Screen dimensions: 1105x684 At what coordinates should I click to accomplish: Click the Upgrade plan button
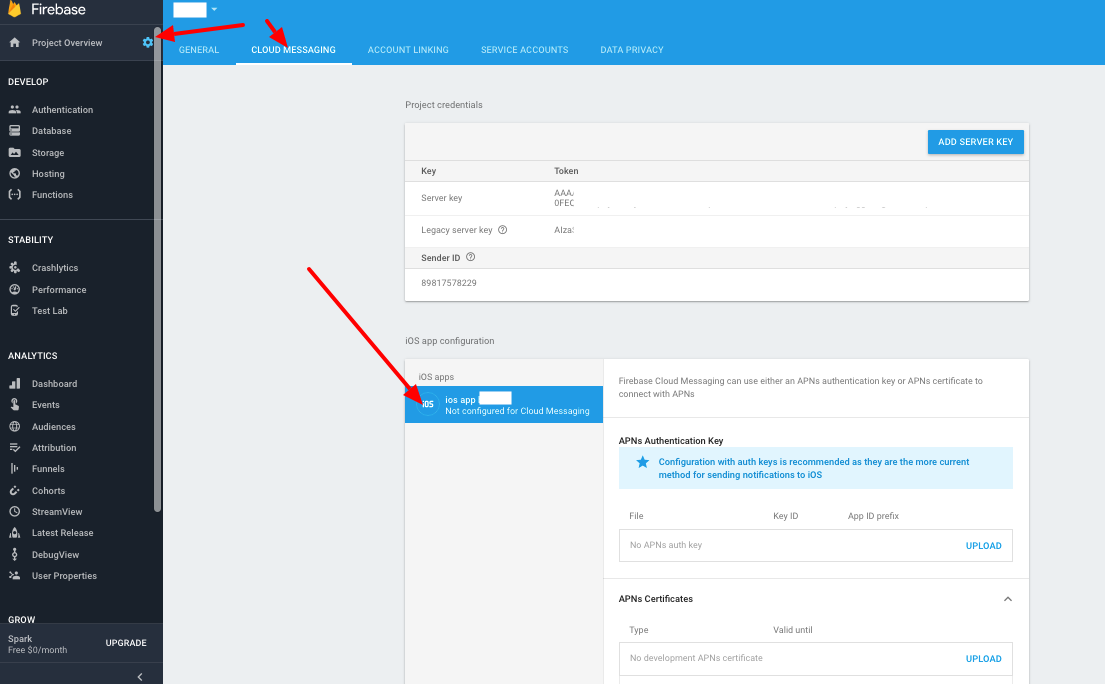coord(126,642)
